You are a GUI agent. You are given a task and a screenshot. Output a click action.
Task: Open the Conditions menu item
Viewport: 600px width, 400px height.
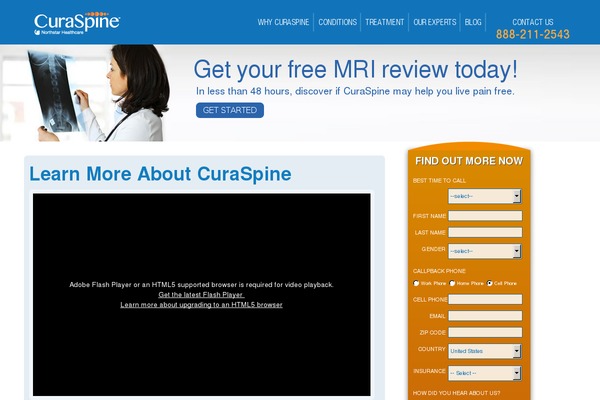(x=338, y=22)
